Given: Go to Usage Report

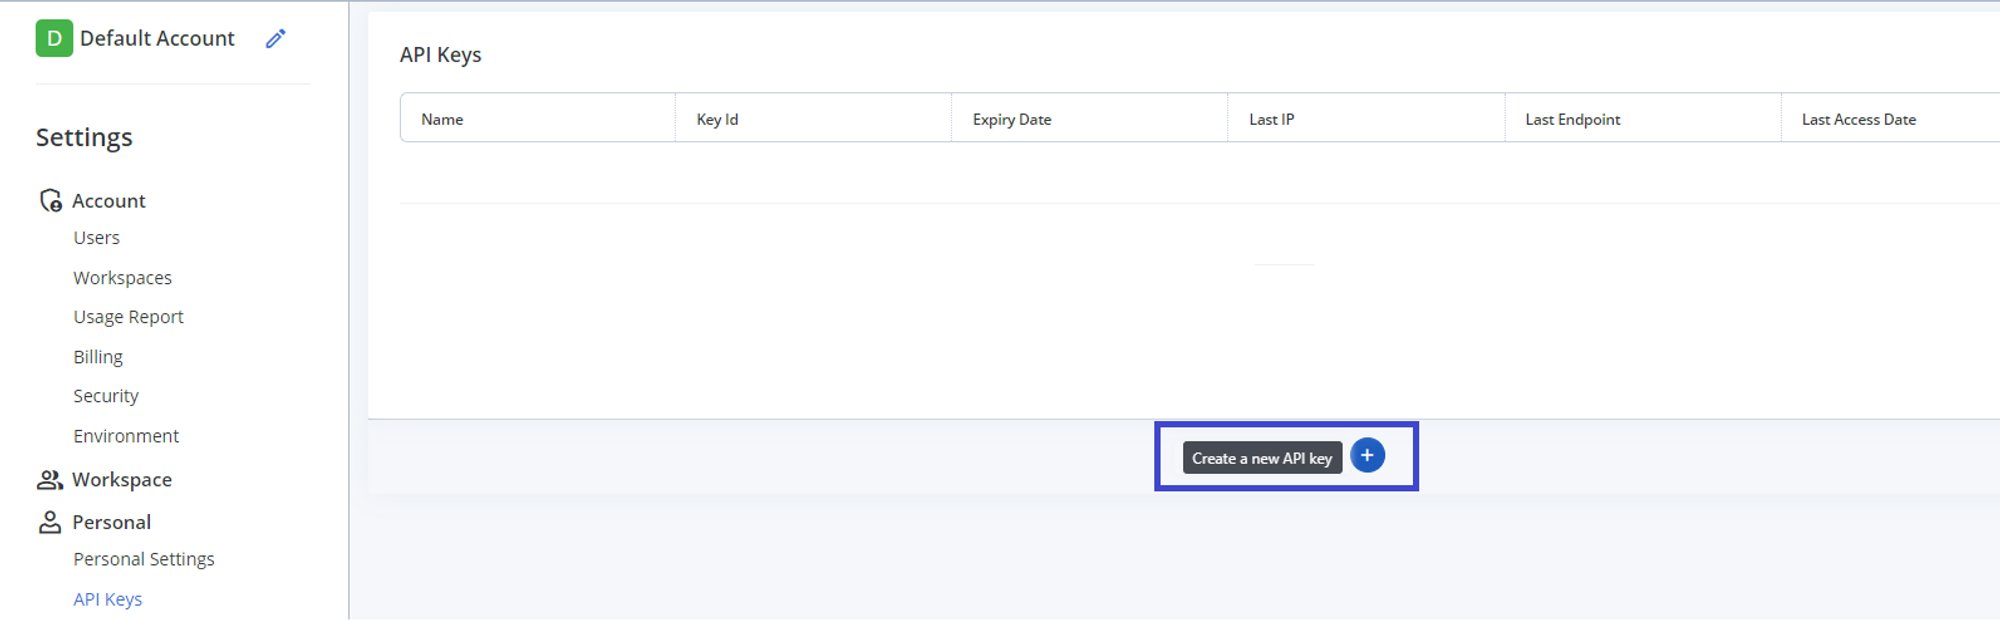Looking at the screenshot, I should 128,317.
